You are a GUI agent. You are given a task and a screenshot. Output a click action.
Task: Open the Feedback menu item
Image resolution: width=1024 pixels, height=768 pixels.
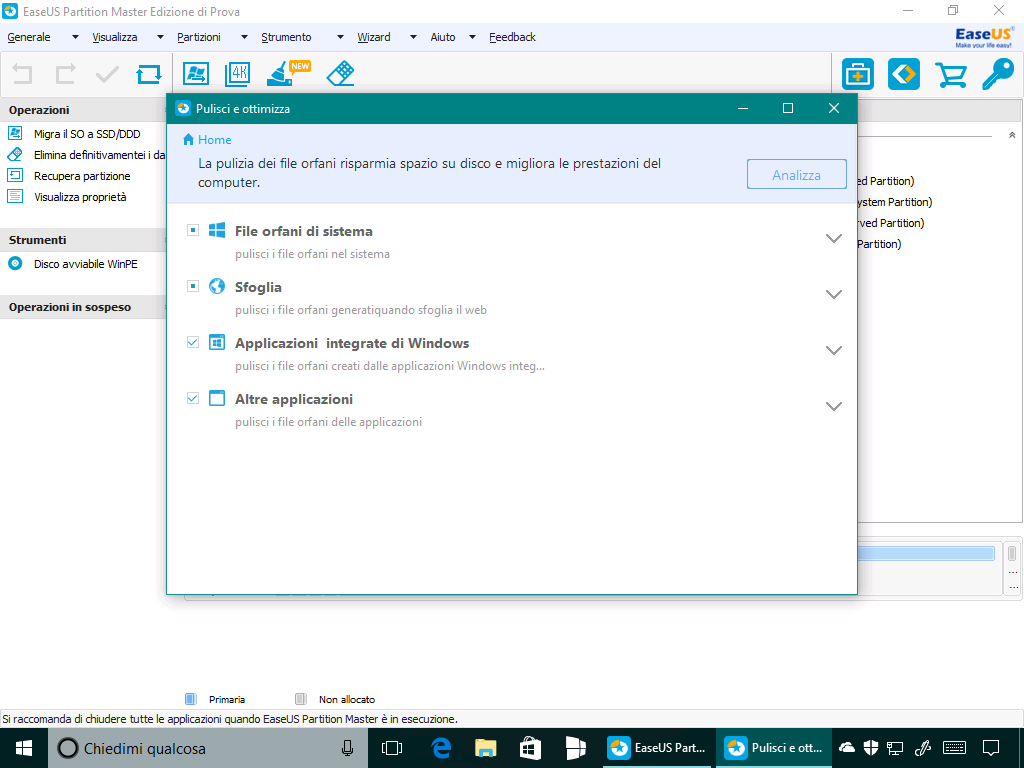513,37
